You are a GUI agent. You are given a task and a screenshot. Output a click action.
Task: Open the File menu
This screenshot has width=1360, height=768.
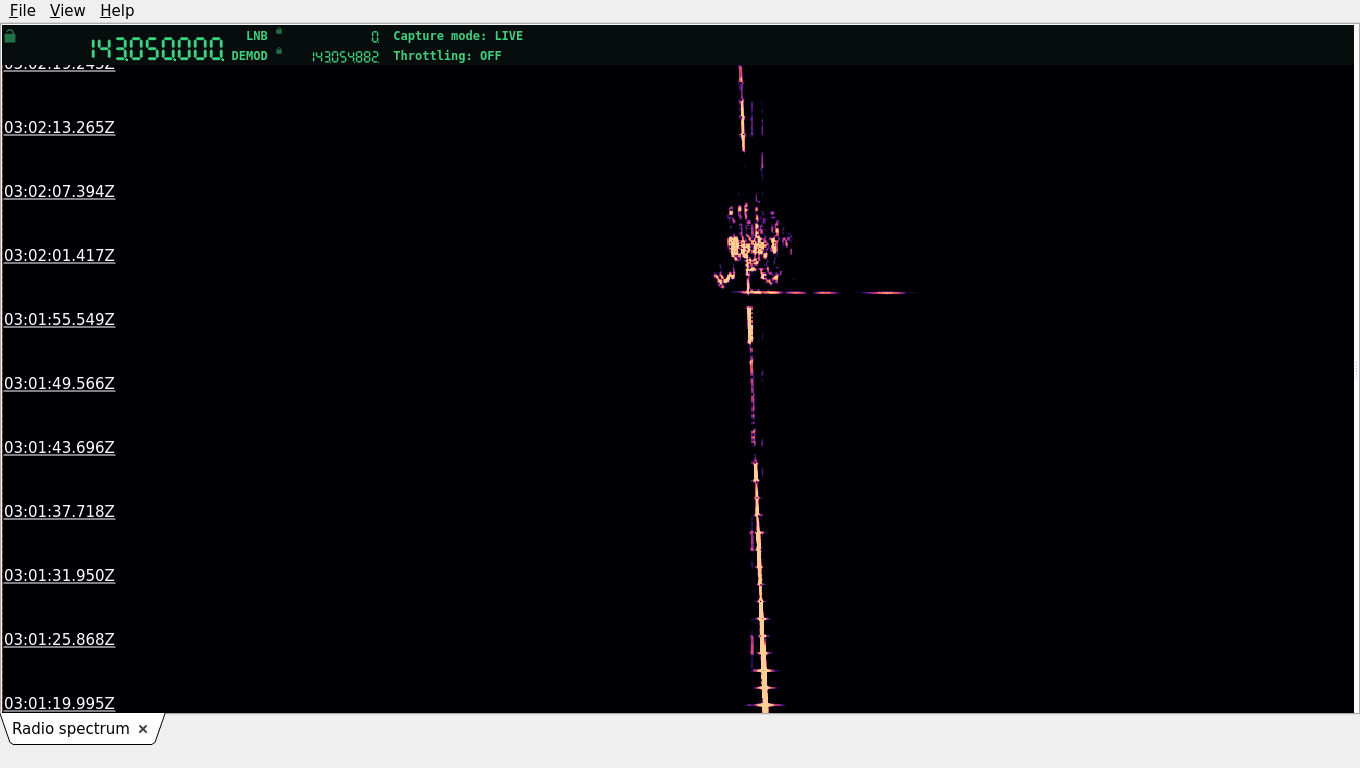(22, 10)
